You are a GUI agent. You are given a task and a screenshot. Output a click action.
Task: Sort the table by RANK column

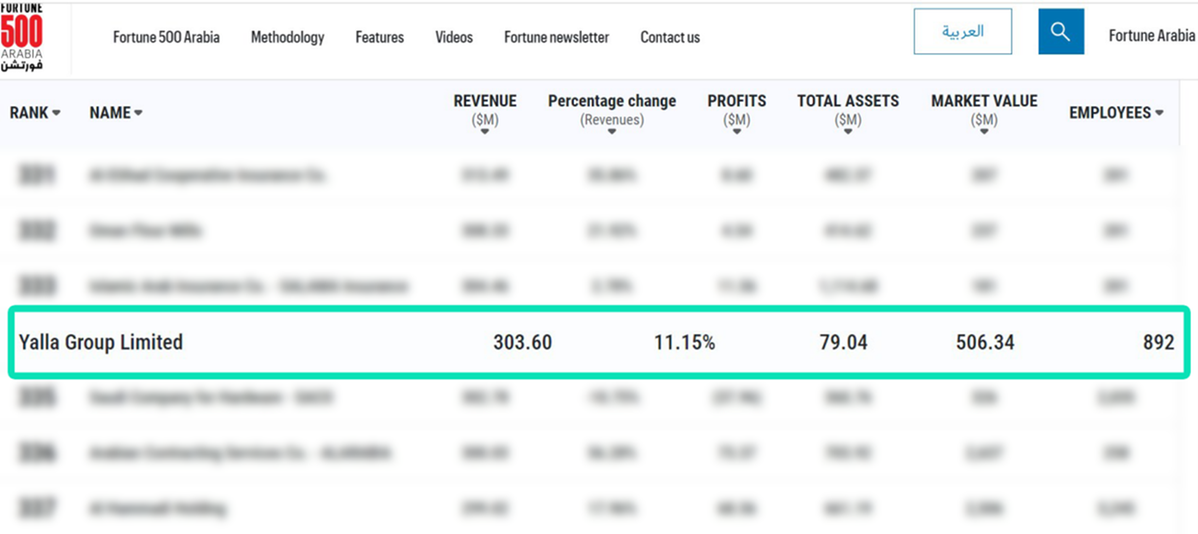(35, 113)
